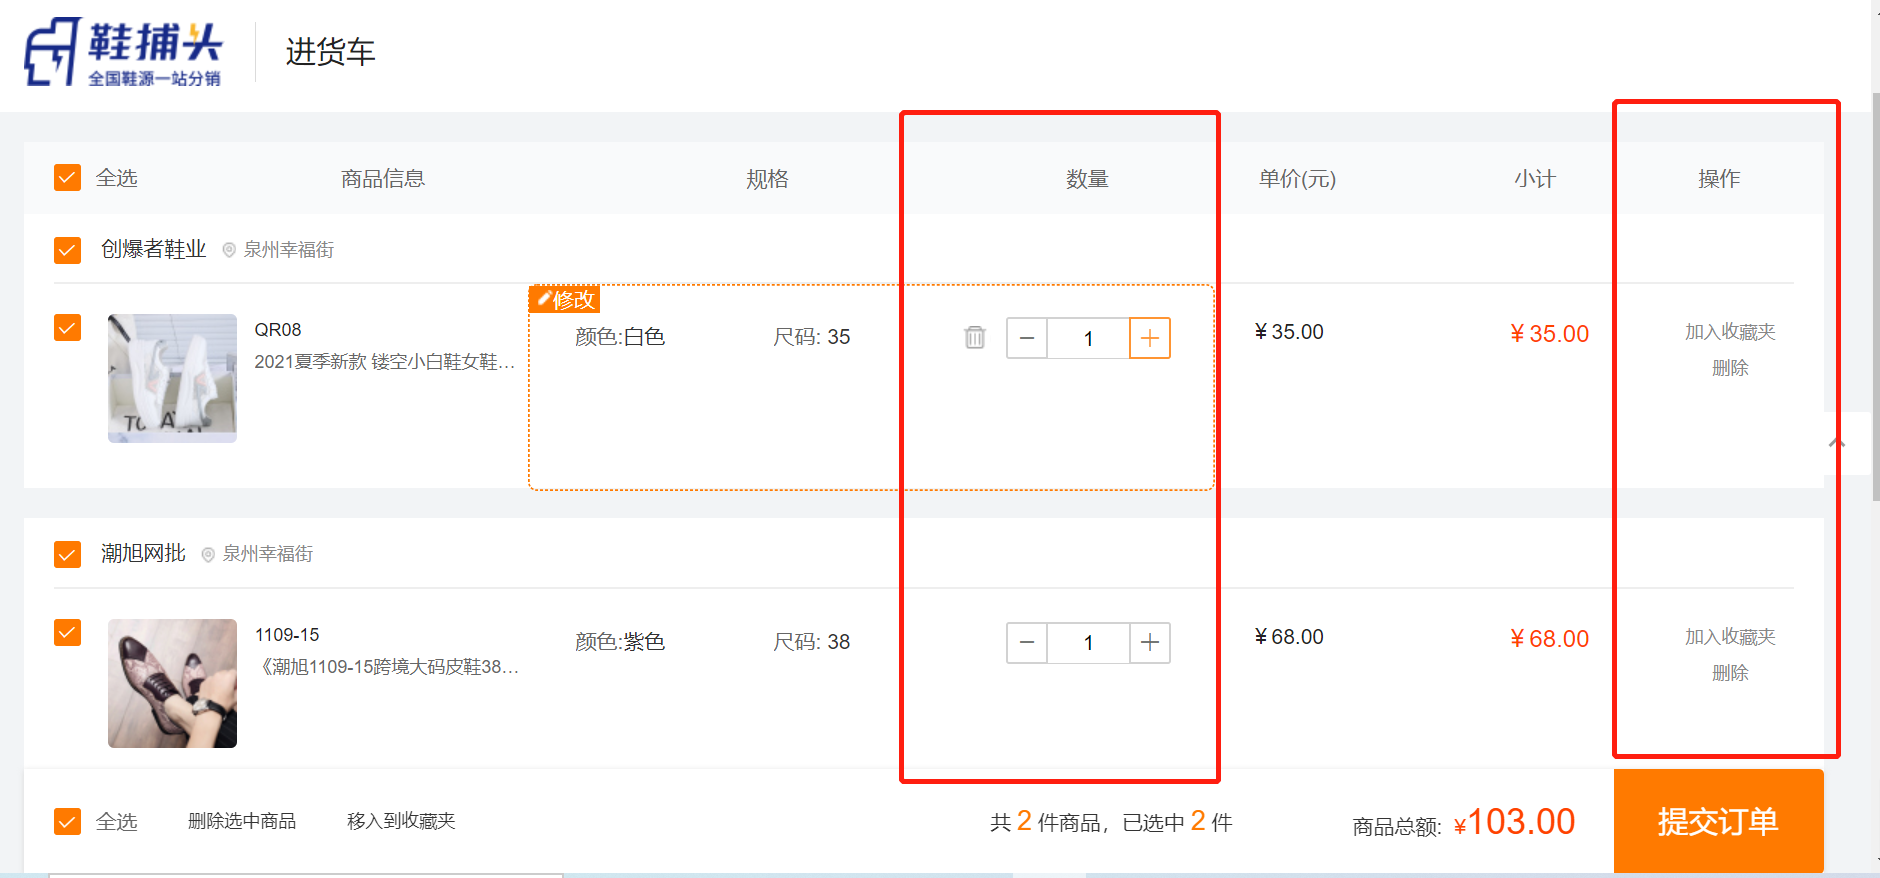This screenshot has height=878, width=1880.
Task: Click the trash icon beside QR08 quantity
Action: (x=974, y=338)
